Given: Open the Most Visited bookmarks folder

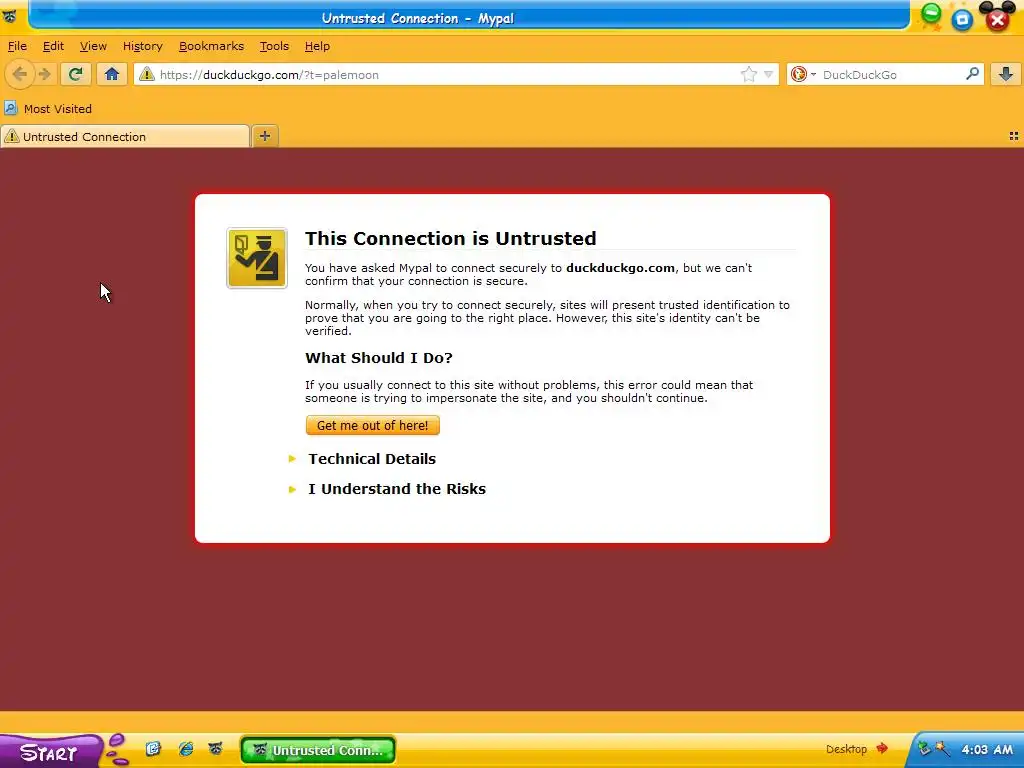Looking at the screenshot, I should [48, 108].
